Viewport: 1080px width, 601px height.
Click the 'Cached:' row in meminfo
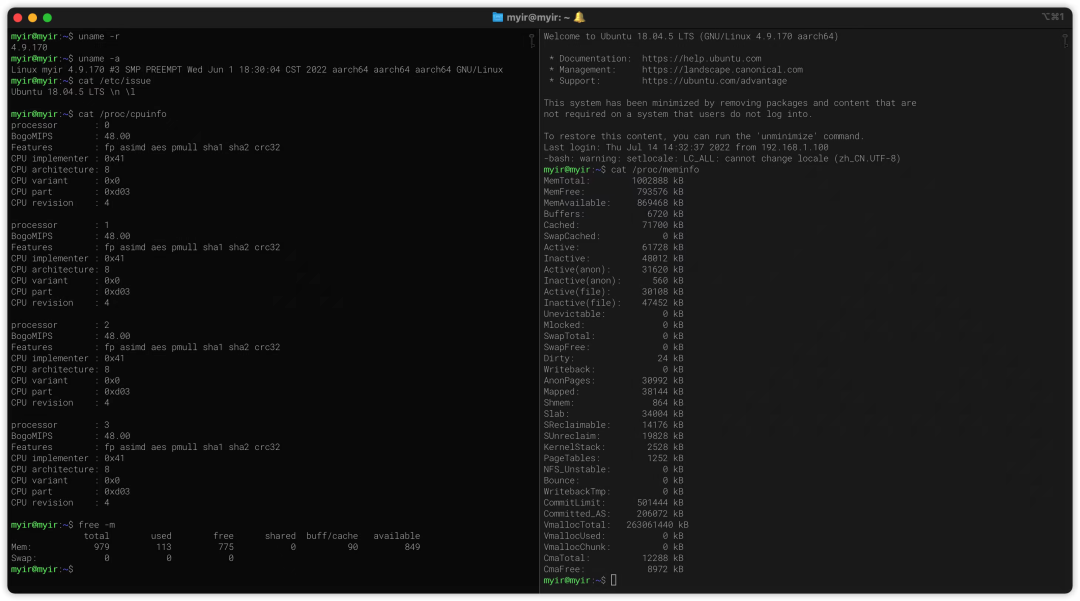pyautogui.click(x=613, y=225)
